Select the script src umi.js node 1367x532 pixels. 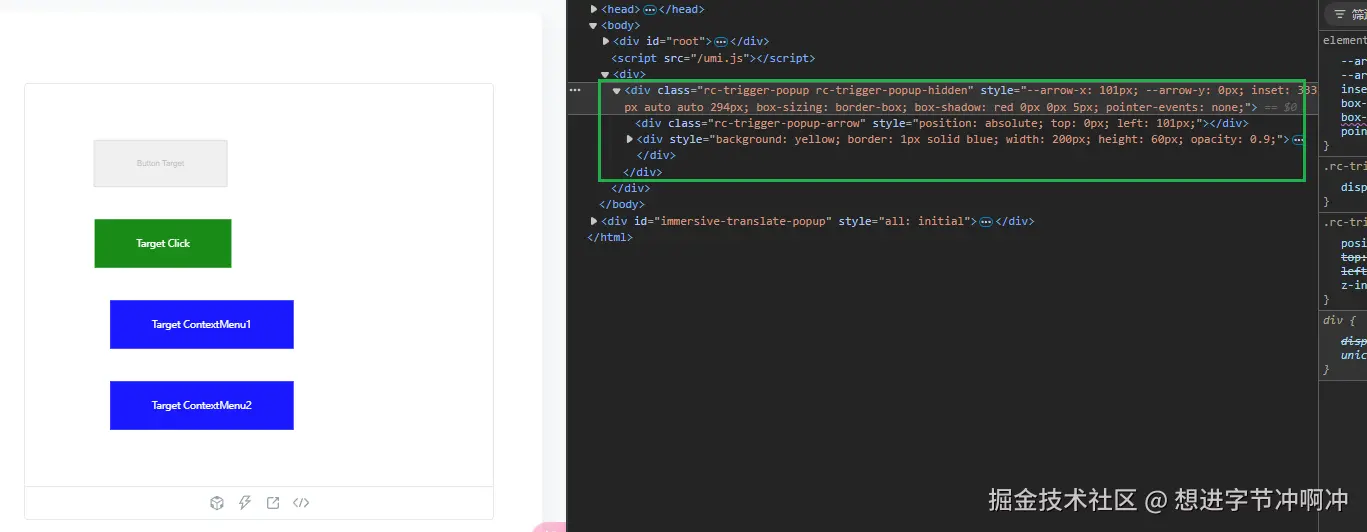click(x=713, y=58)
